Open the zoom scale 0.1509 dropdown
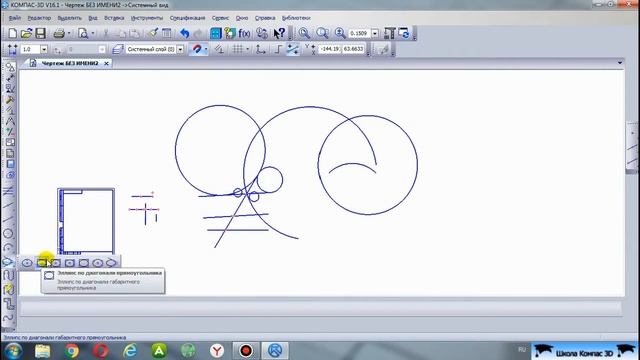The height and width of the screenshot is (360, 640). click(375, 33)
